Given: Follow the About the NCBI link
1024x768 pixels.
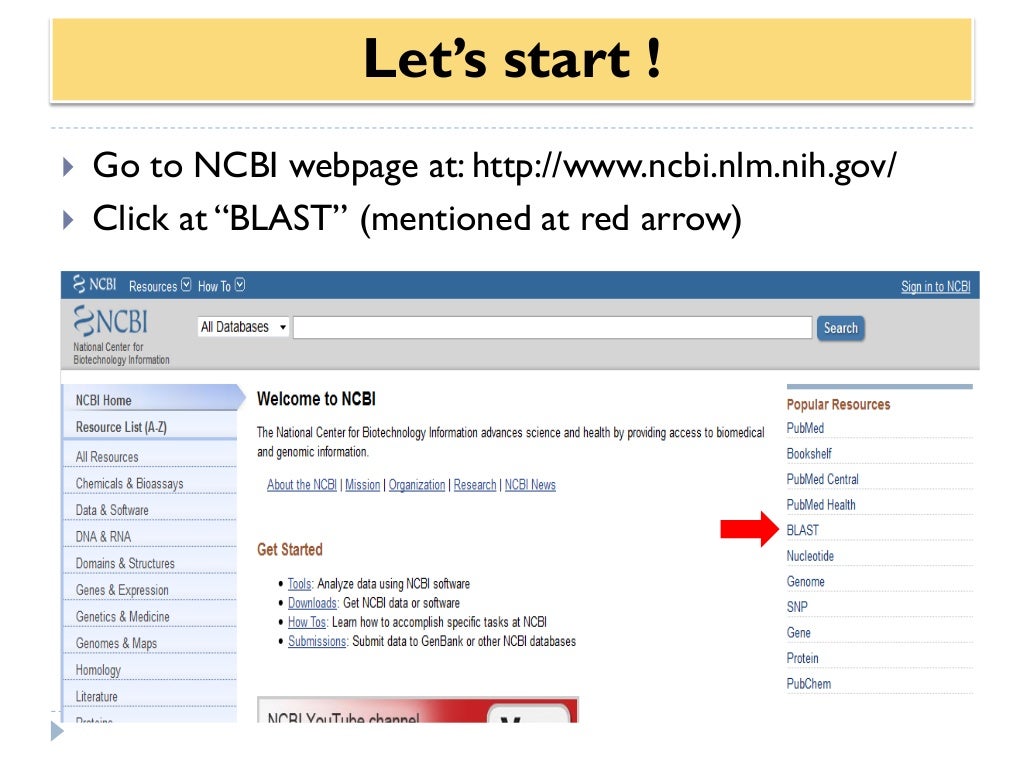Looking at the screenshot, I should 302,485.
